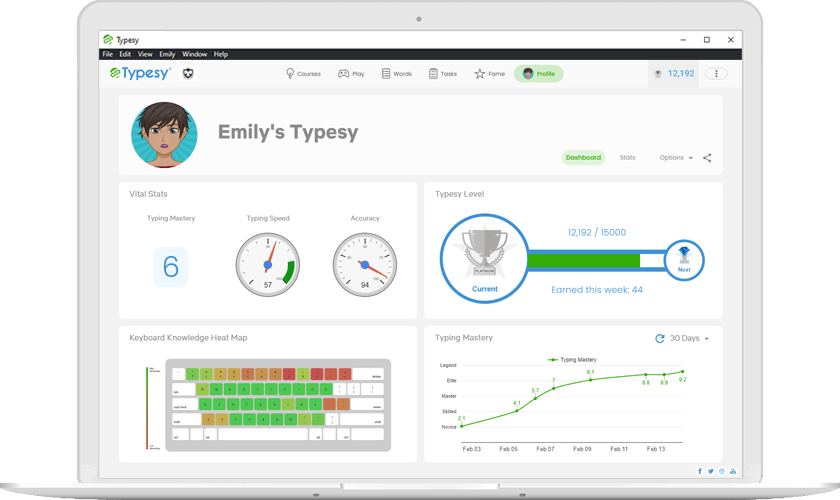Click the 'Feb 03' axis label
840x500 pixels.
click(x=472, y=449)
